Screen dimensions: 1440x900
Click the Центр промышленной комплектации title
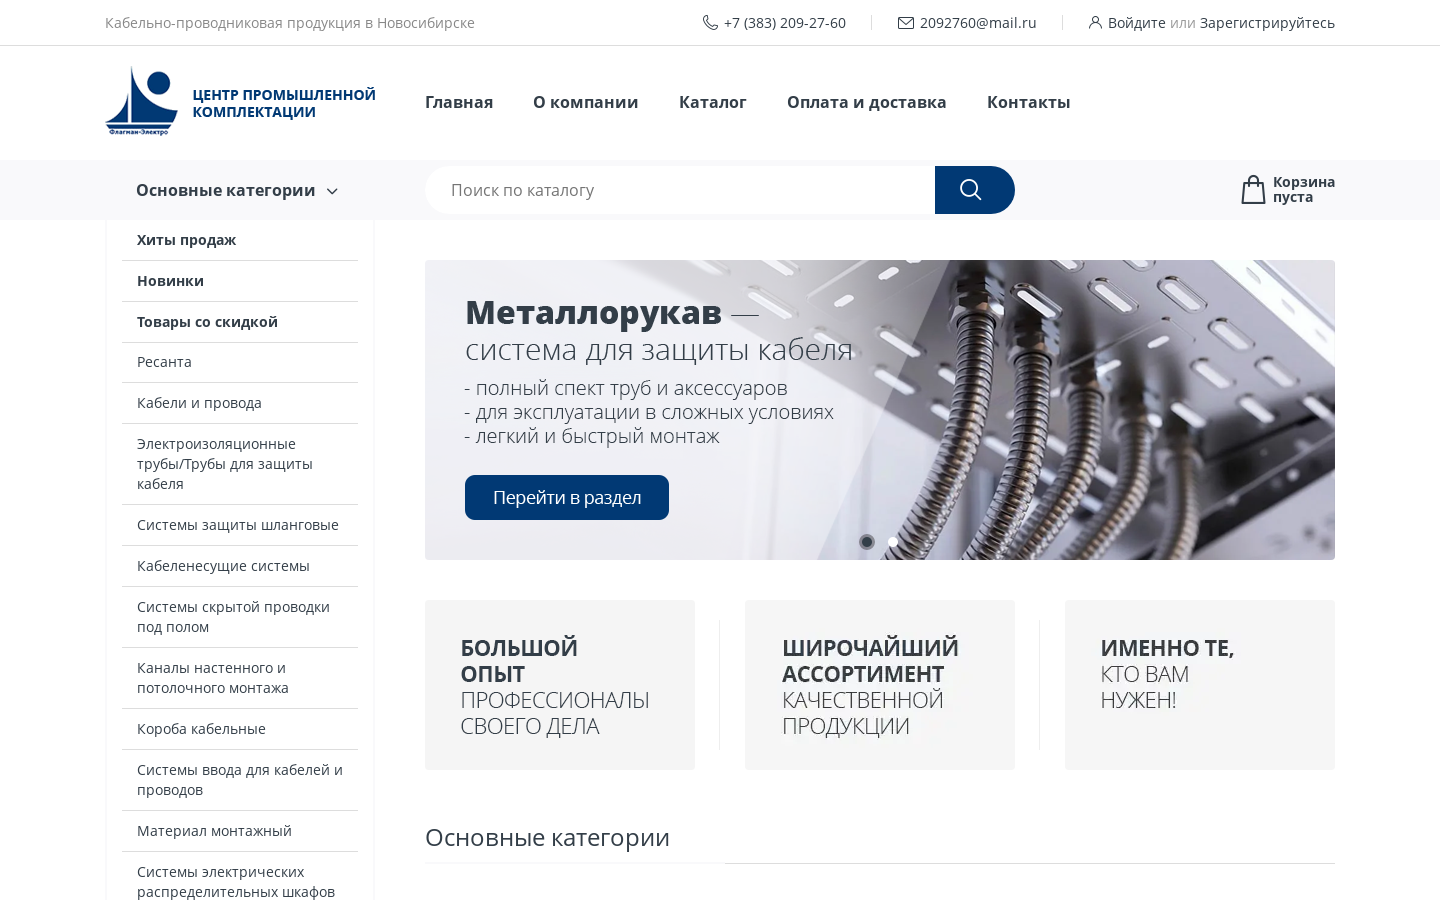point(284,103)
